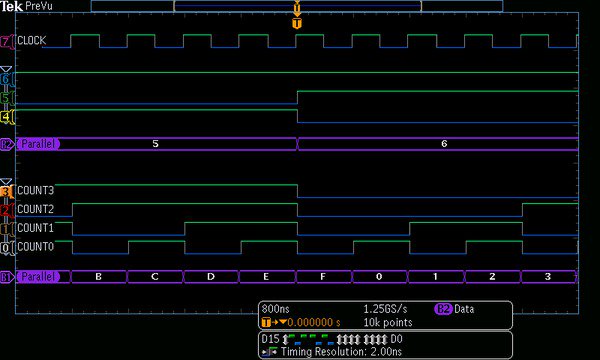Collapse the lower COUNT group triangle
This screenshot has height=360, width=600.
[6, 181]
